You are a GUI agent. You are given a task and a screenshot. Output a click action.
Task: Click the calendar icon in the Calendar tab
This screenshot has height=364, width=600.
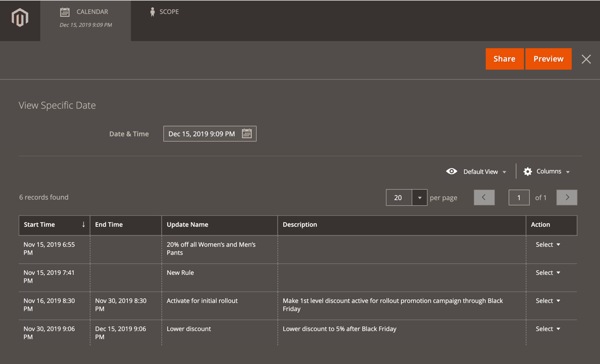(65, 12)
